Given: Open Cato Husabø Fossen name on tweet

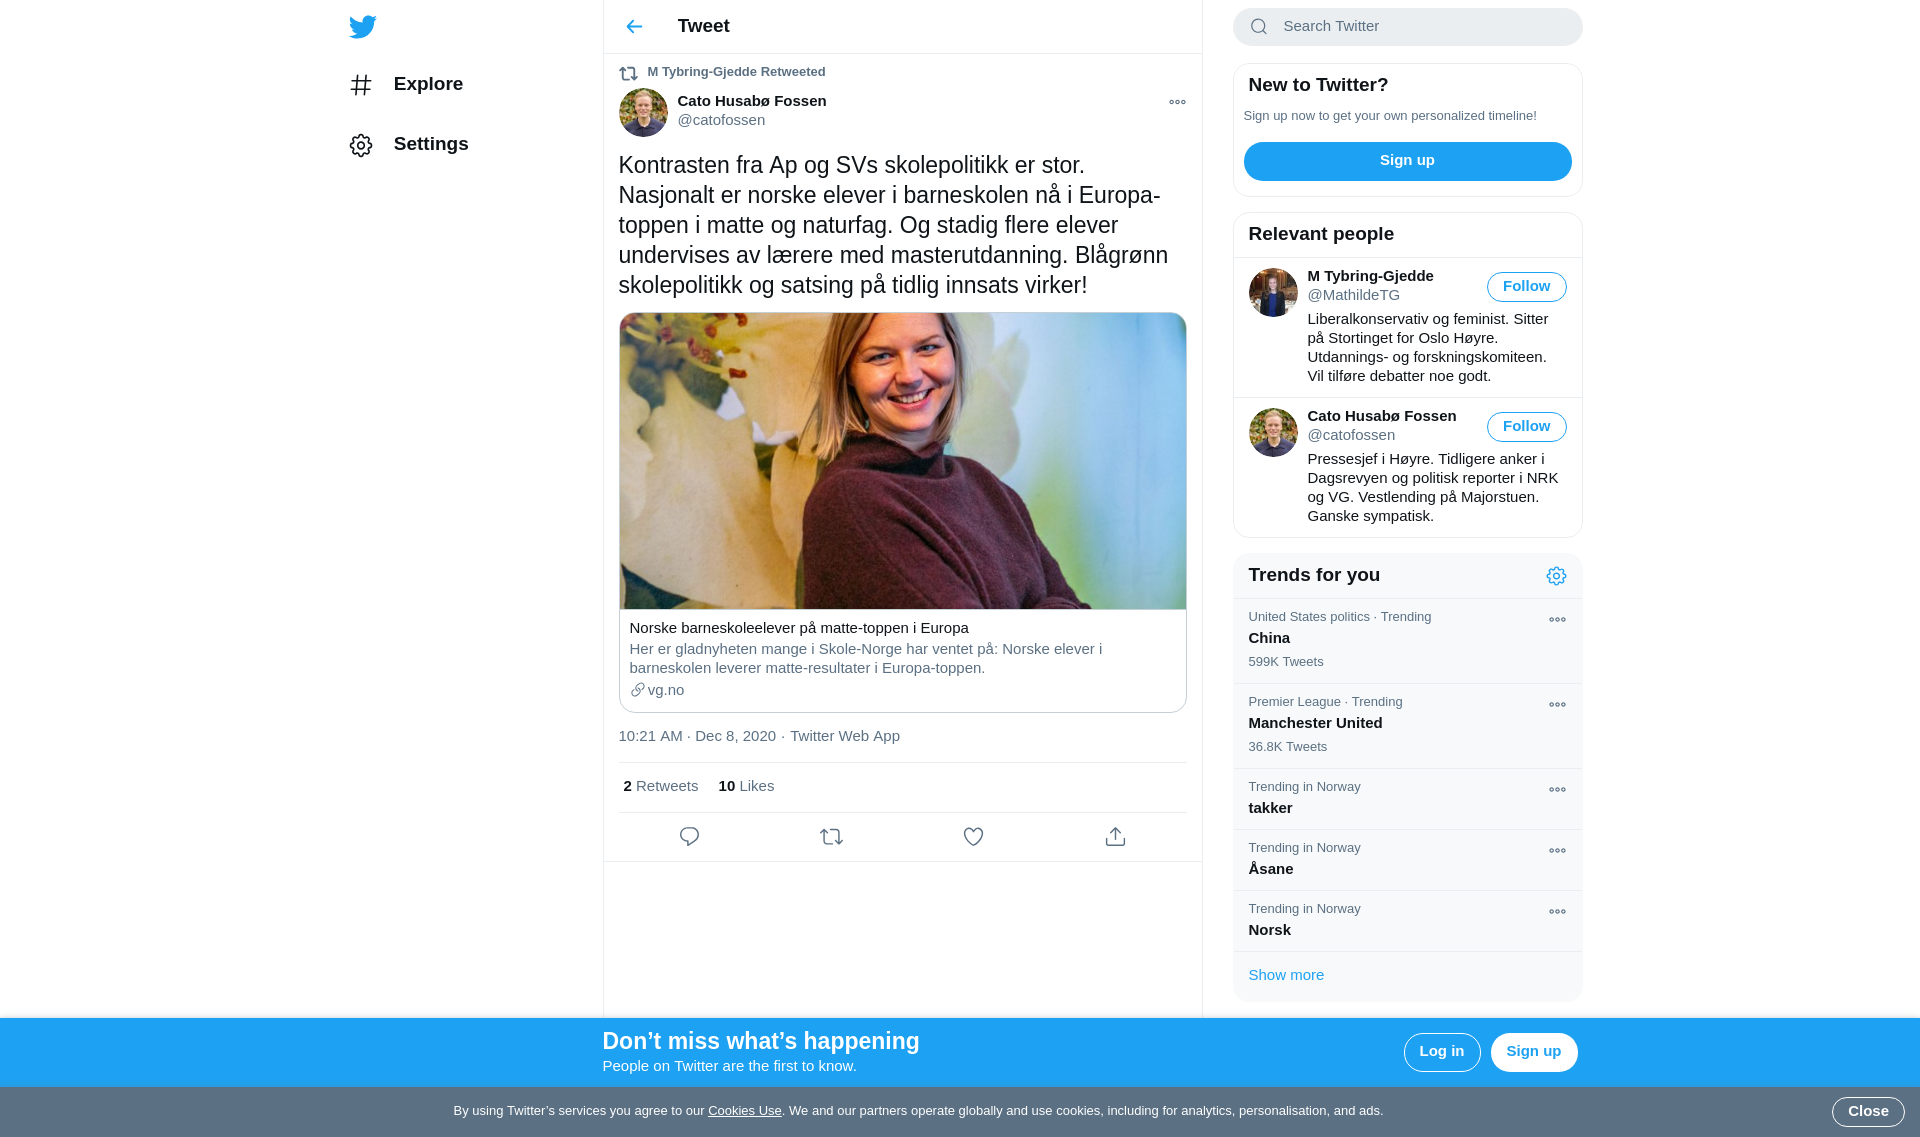Looking at the screenshot, I should 751,101.
